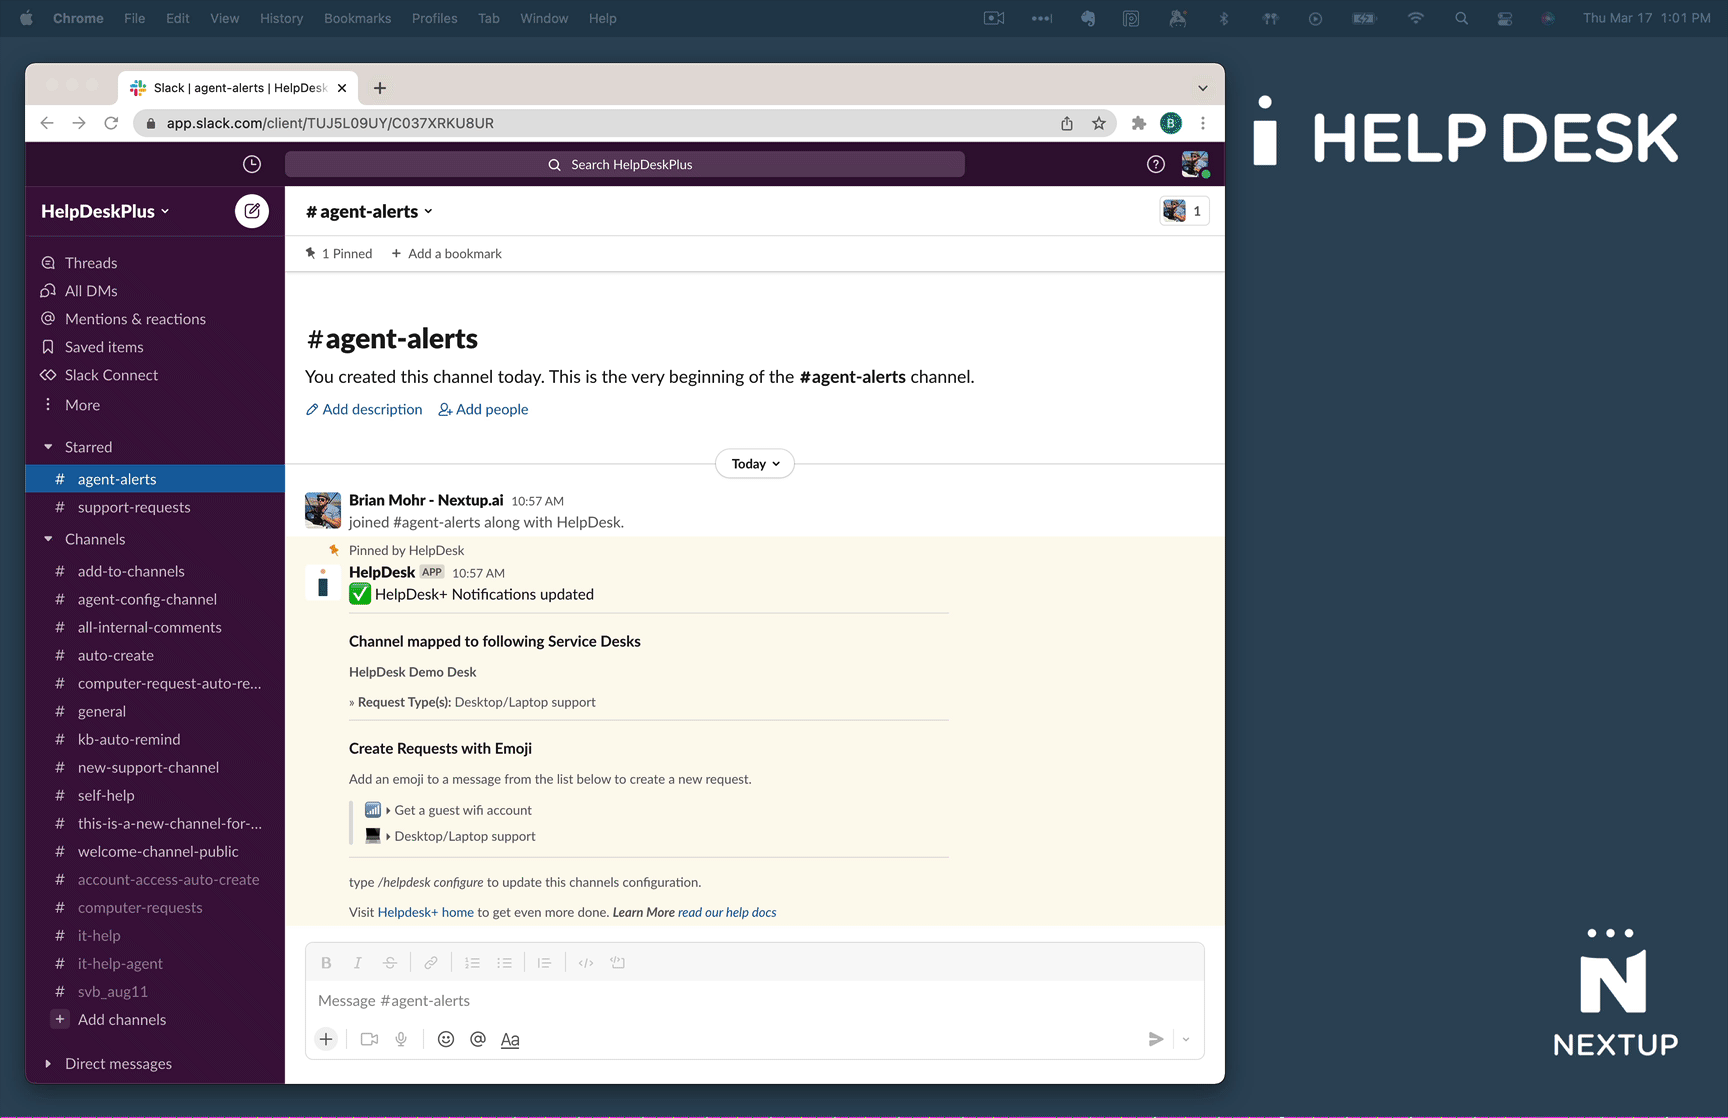Open Chrome extensions puzzle icon
The height and width of the screenshot is (1118, 1728).
pyautogui.click(x=1138, y=123)
